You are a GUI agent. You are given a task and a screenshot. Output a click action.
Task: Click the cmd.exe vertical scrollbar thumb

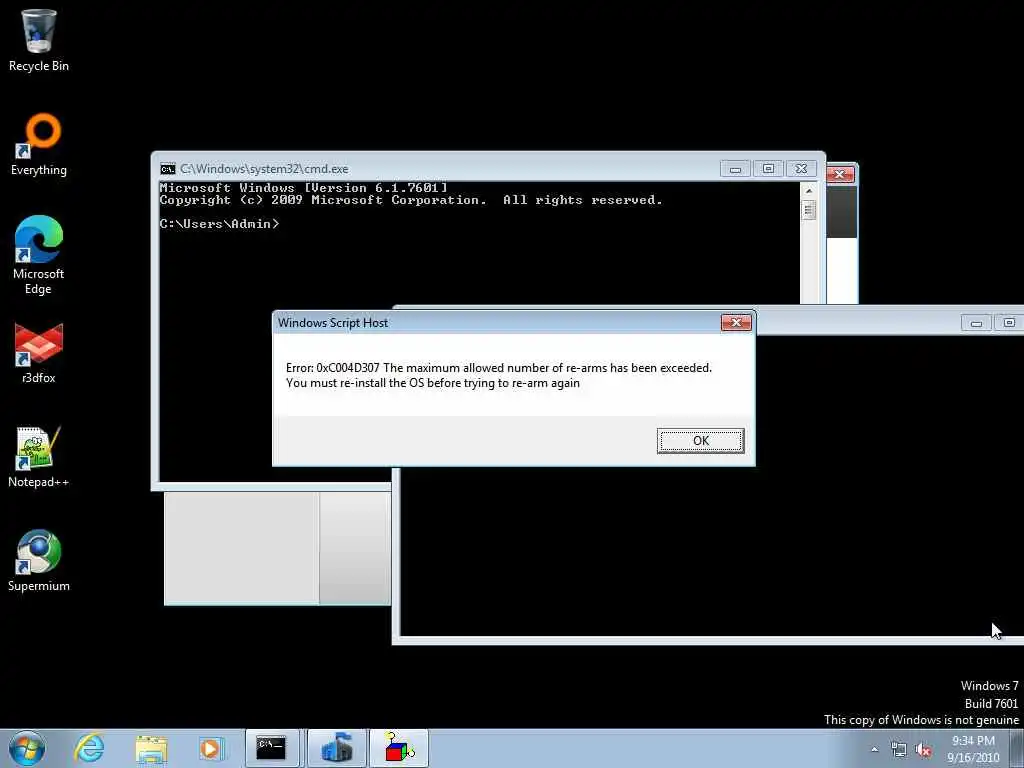[x=808, y=210]
